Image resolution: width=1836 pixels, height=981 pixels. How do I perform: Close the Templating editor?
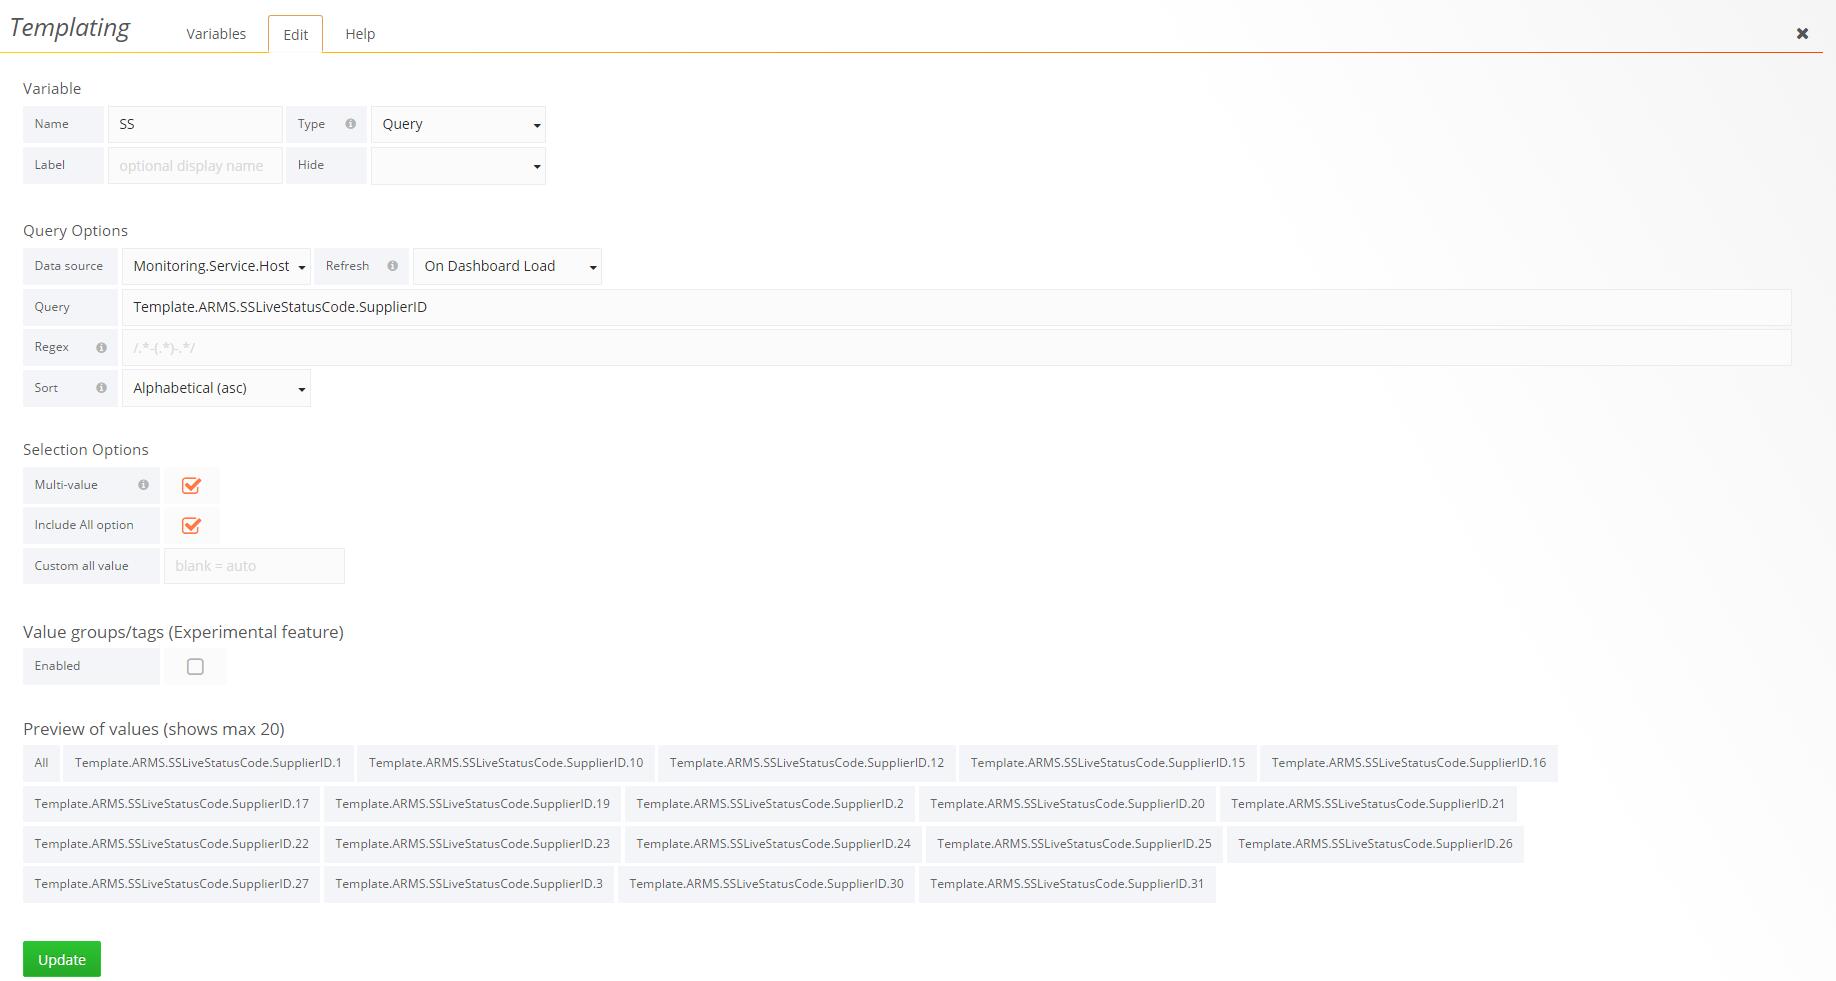click(x=1802, y=34)
